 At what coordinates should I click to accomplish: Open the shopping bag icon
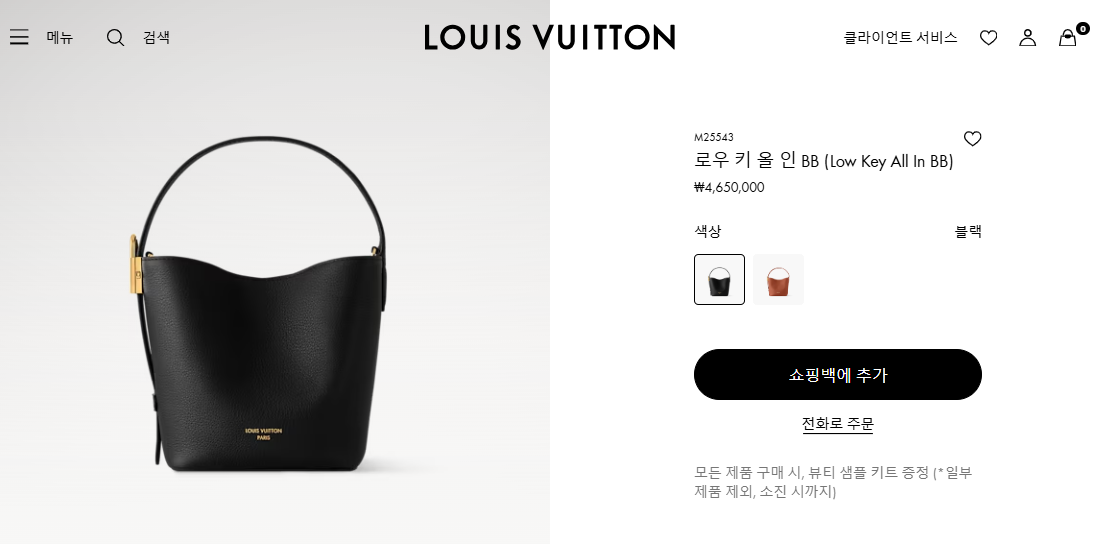pos(1067,38)
